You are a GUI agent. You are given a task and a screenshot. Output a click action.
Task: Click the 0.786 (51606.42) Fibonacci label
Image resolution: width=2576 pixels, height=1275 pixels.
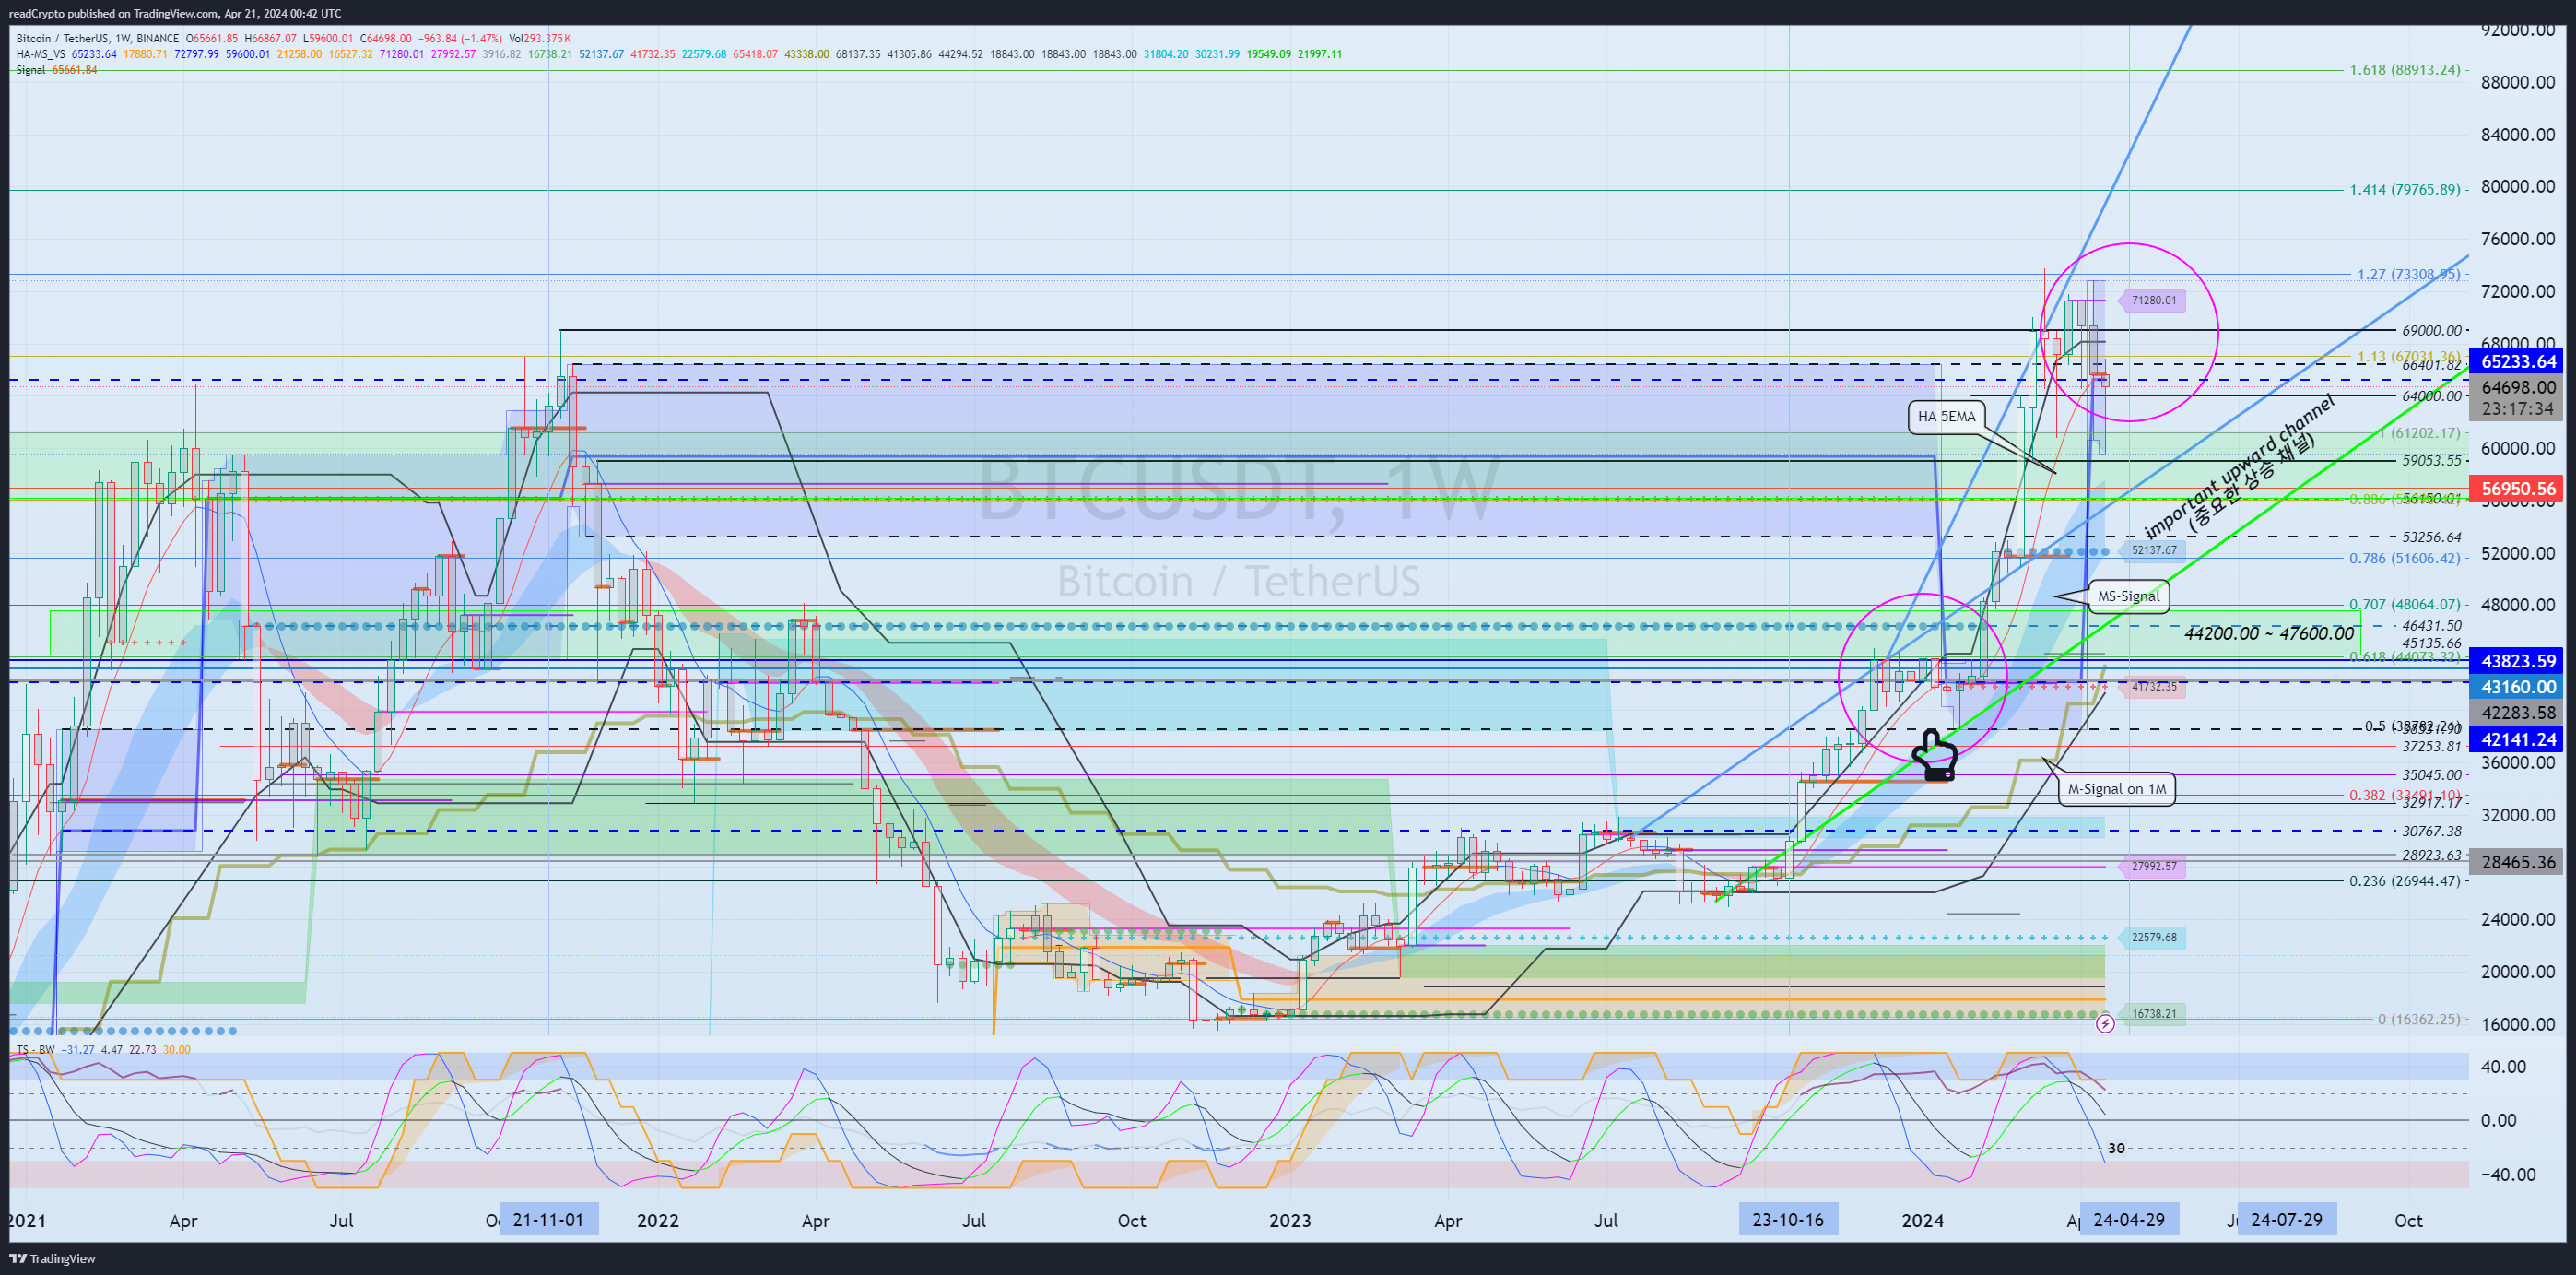point(2405,558)
